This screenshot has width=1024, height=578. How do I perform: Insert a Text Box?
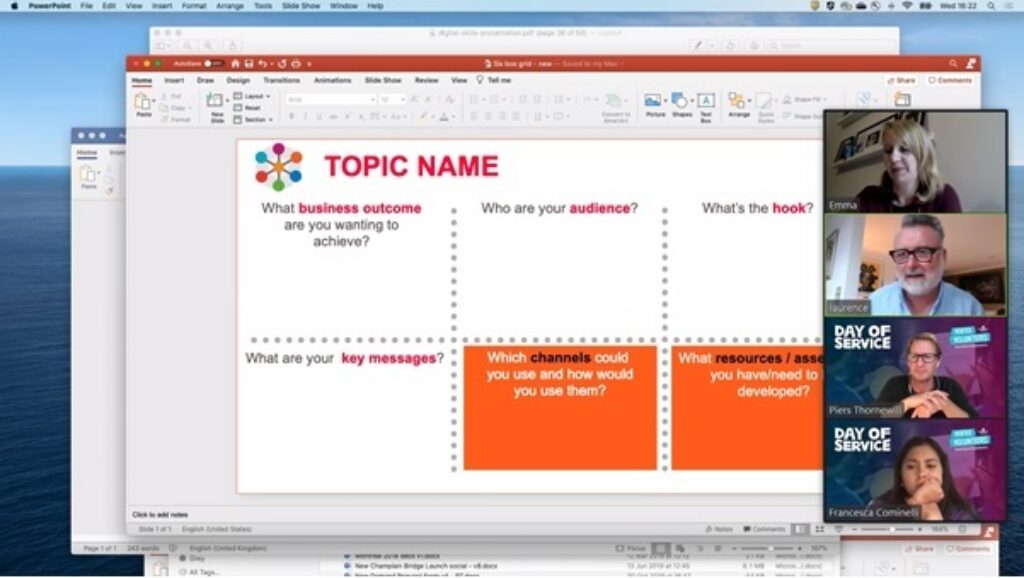pos(705,101)
